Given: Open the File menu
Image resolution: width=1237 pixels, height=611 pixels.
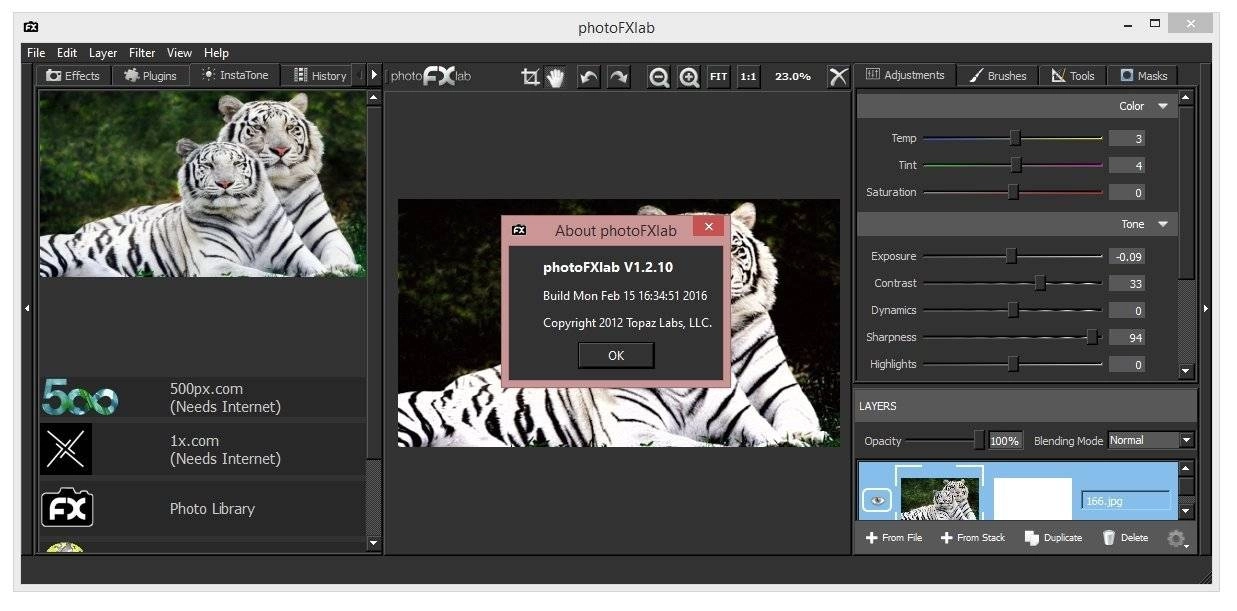Looking at the screenshot, I should pyautogui.click(x=36, y=53).
